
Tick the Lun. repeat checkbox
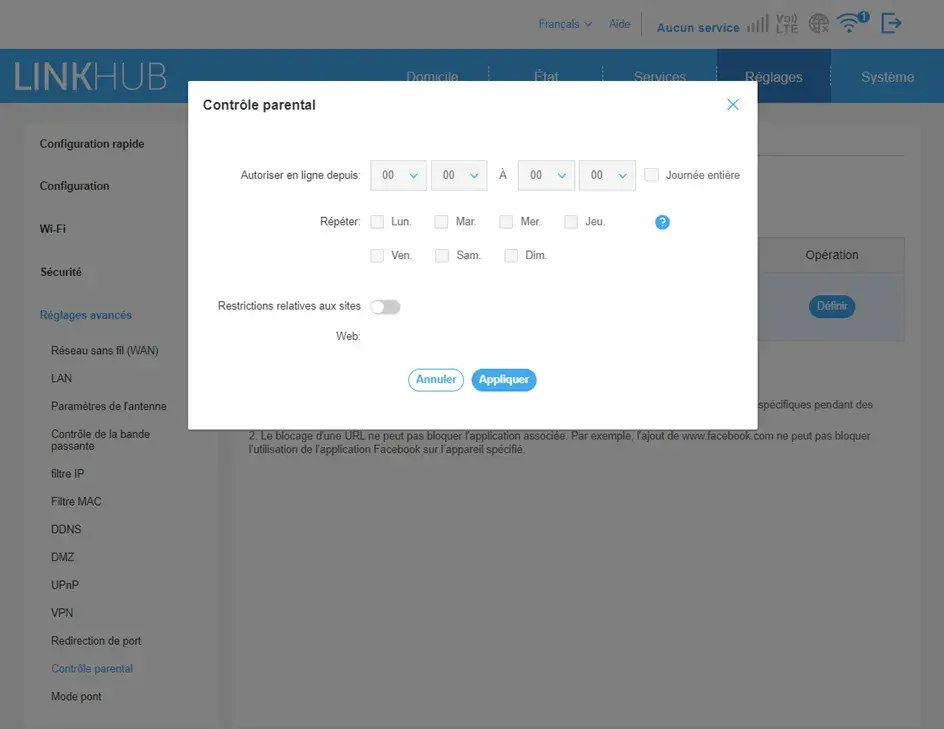[x=377, y=222]
